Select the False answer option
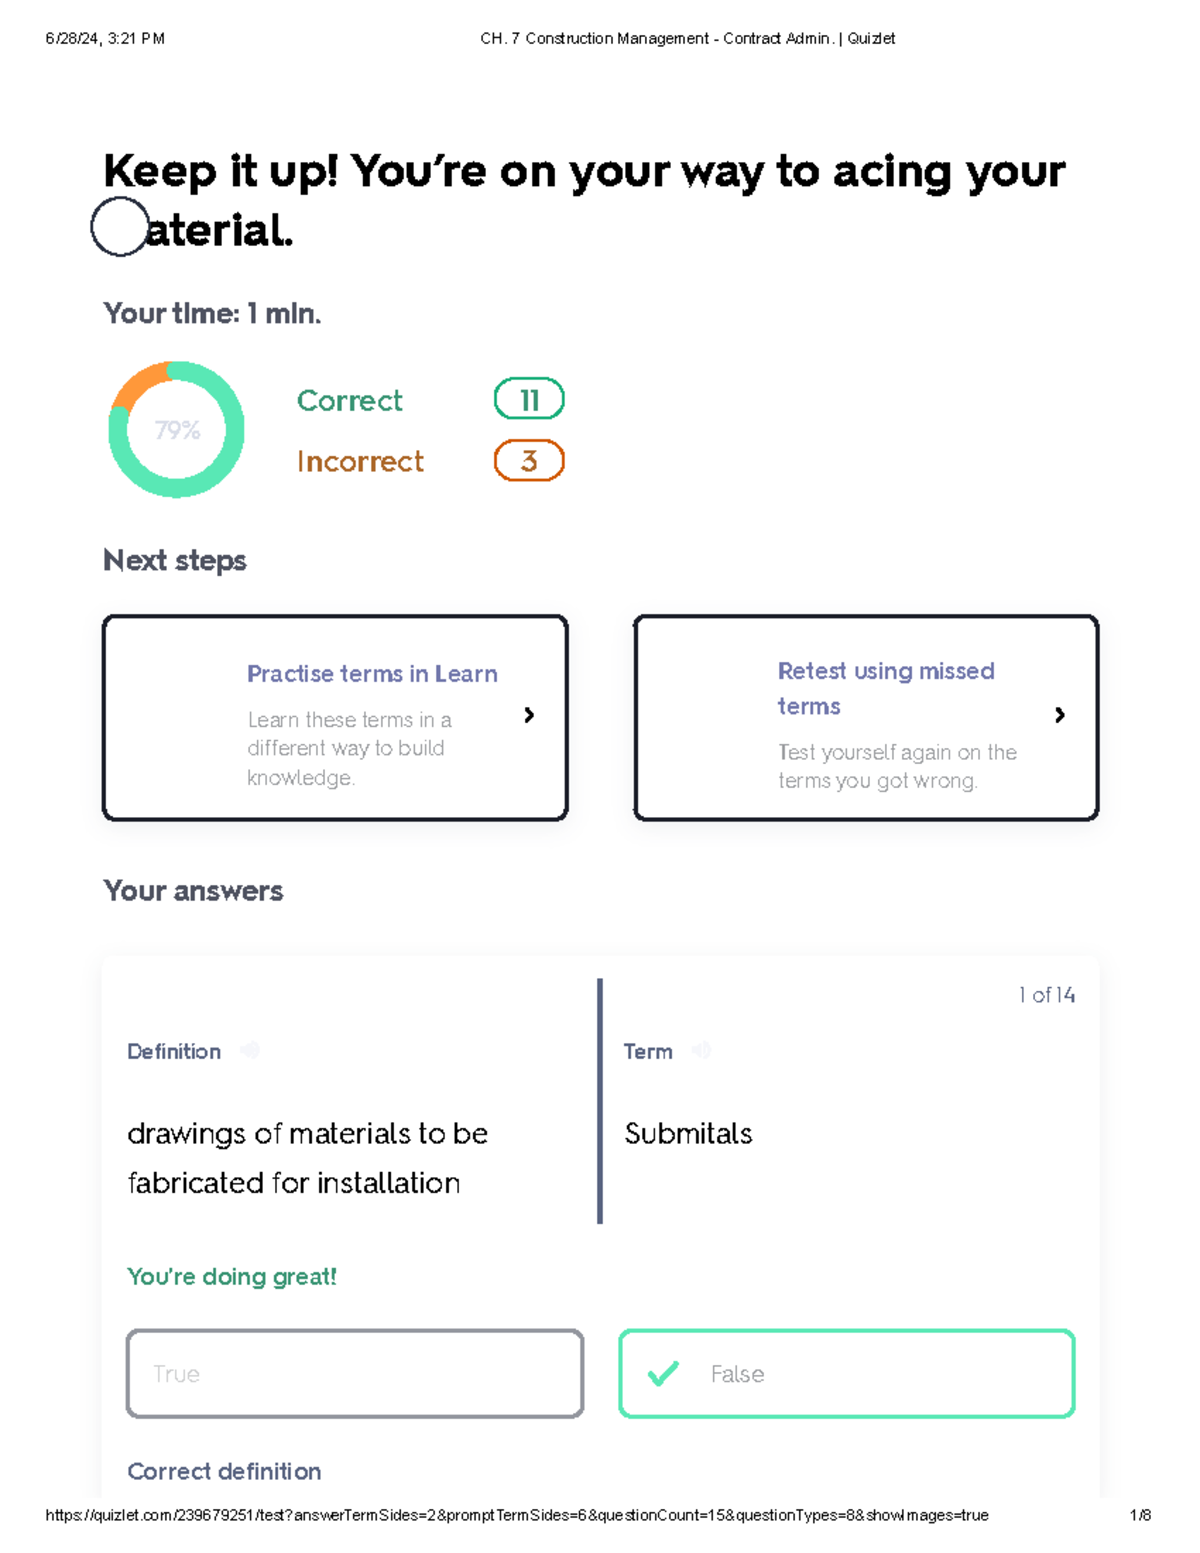Viewport: 1200px width, 1553px height. [846, 1374]
